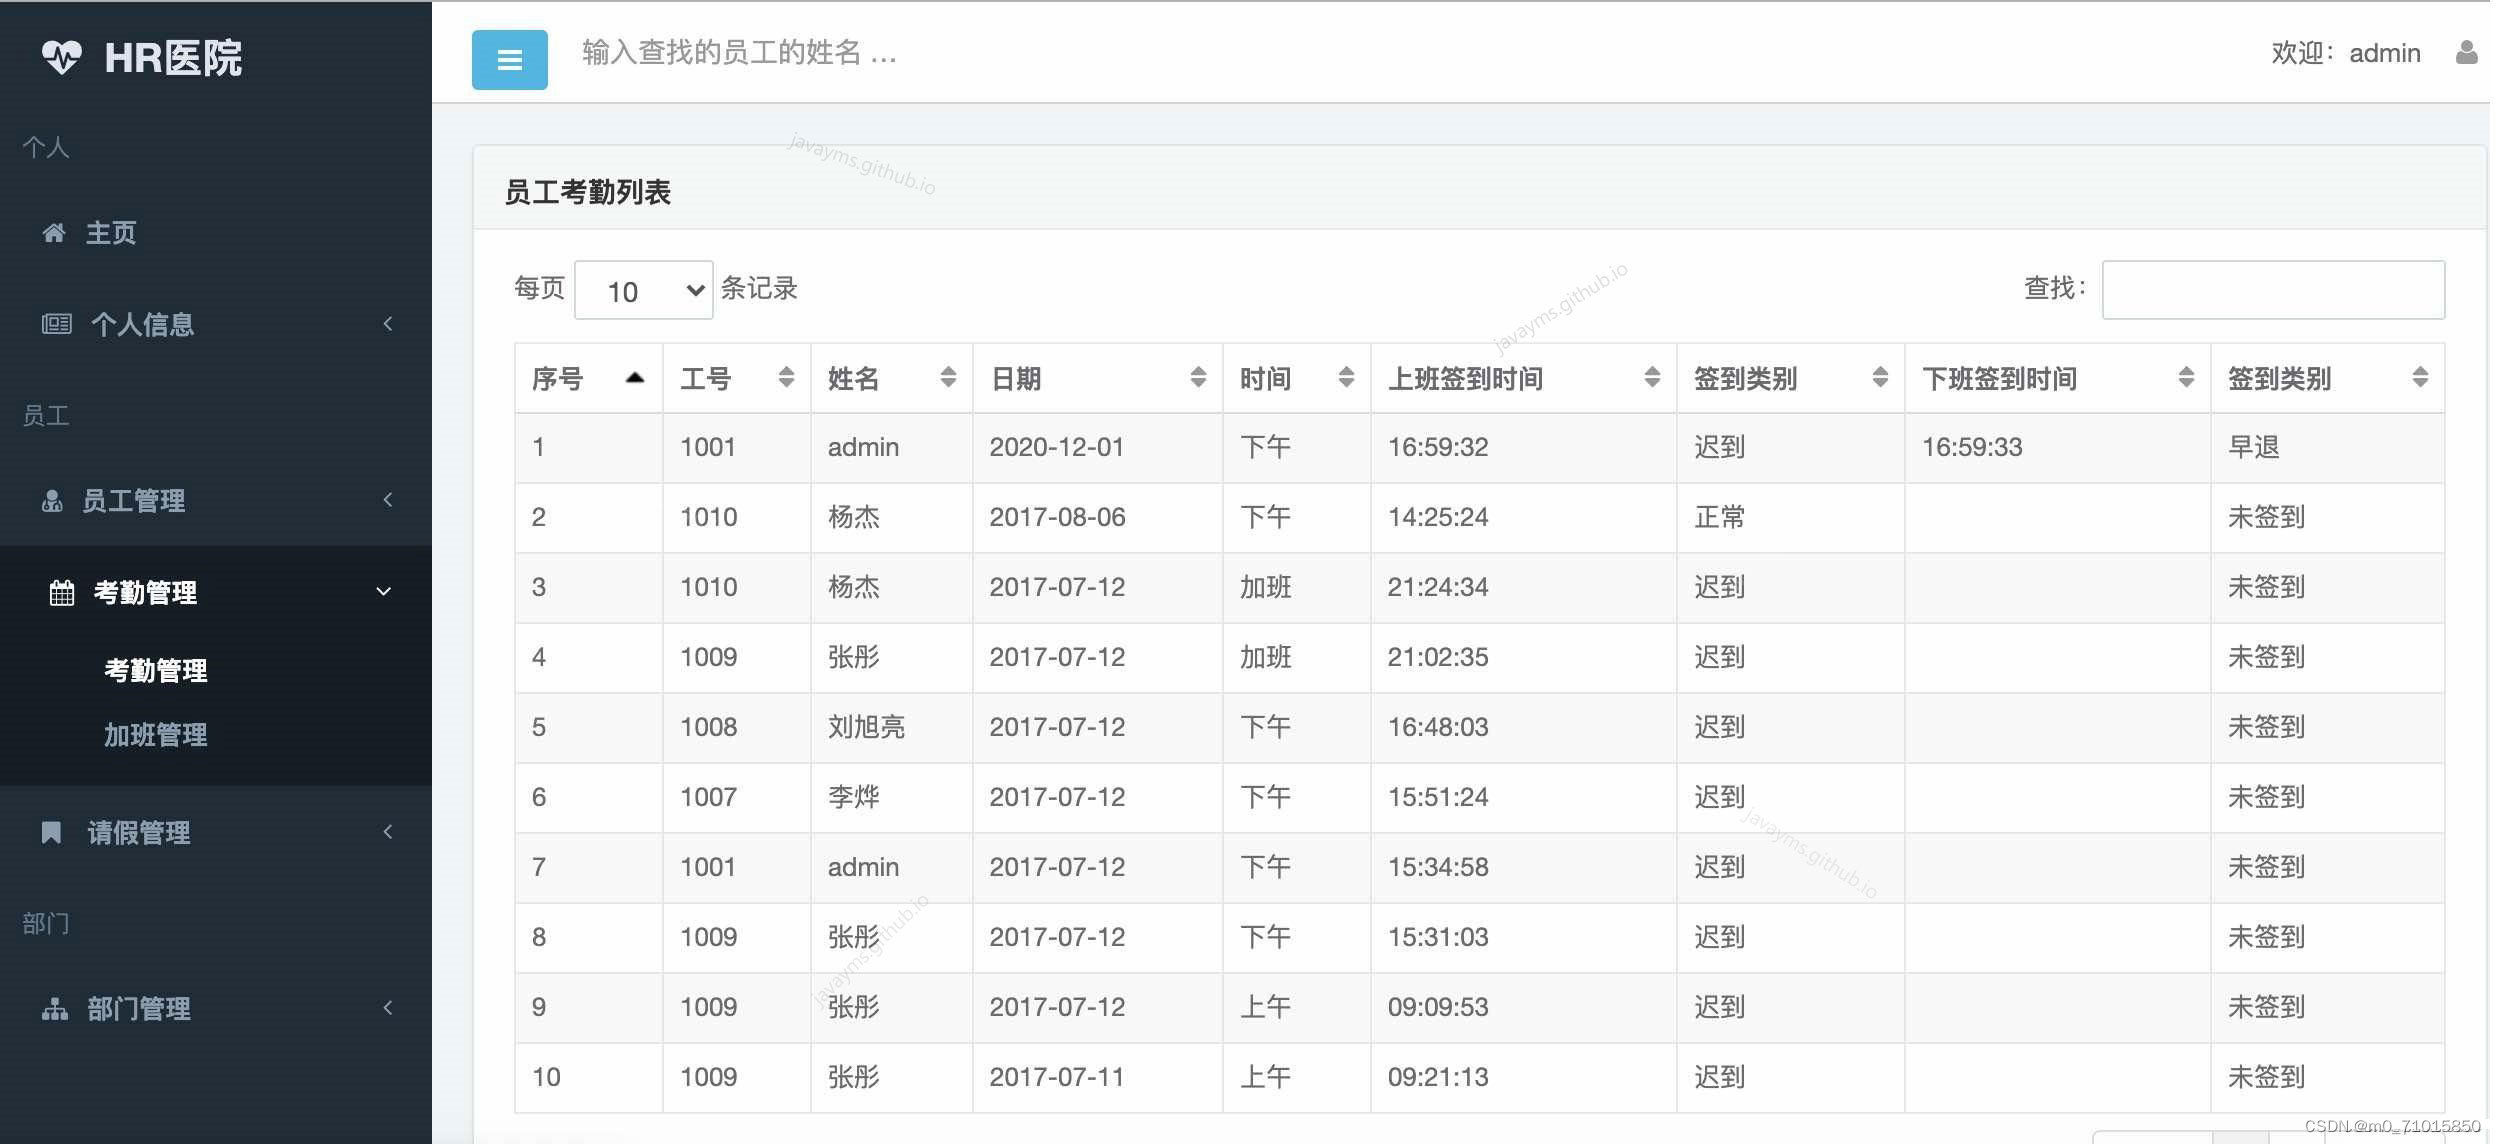The image size is (2496, 1144).
Task: Expand the 请假管理 menu chevron
Action: click(x=388, y=831)
